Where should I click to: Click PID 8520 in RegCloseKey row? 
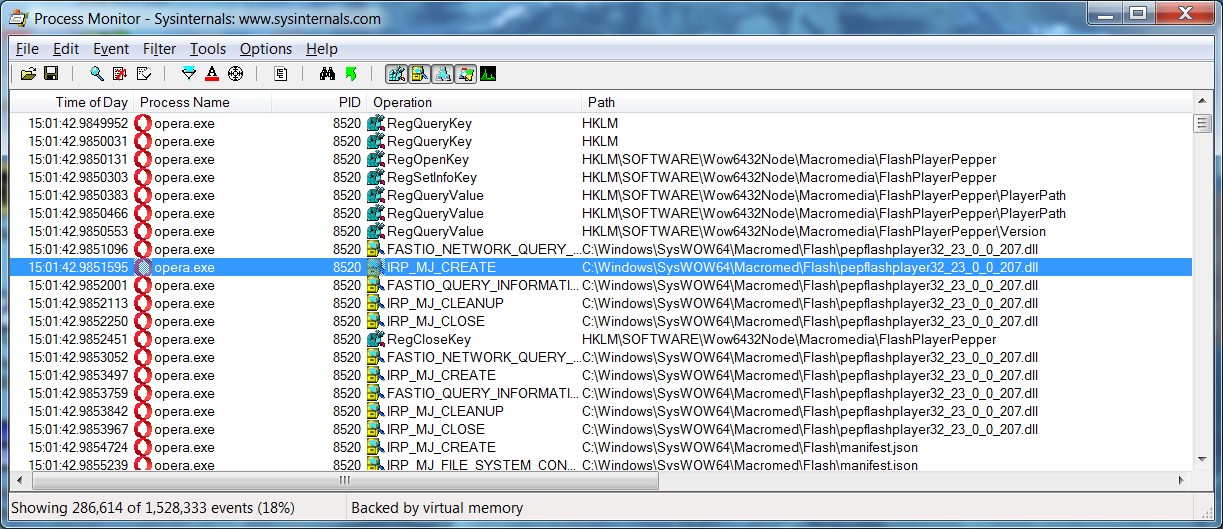347,339
